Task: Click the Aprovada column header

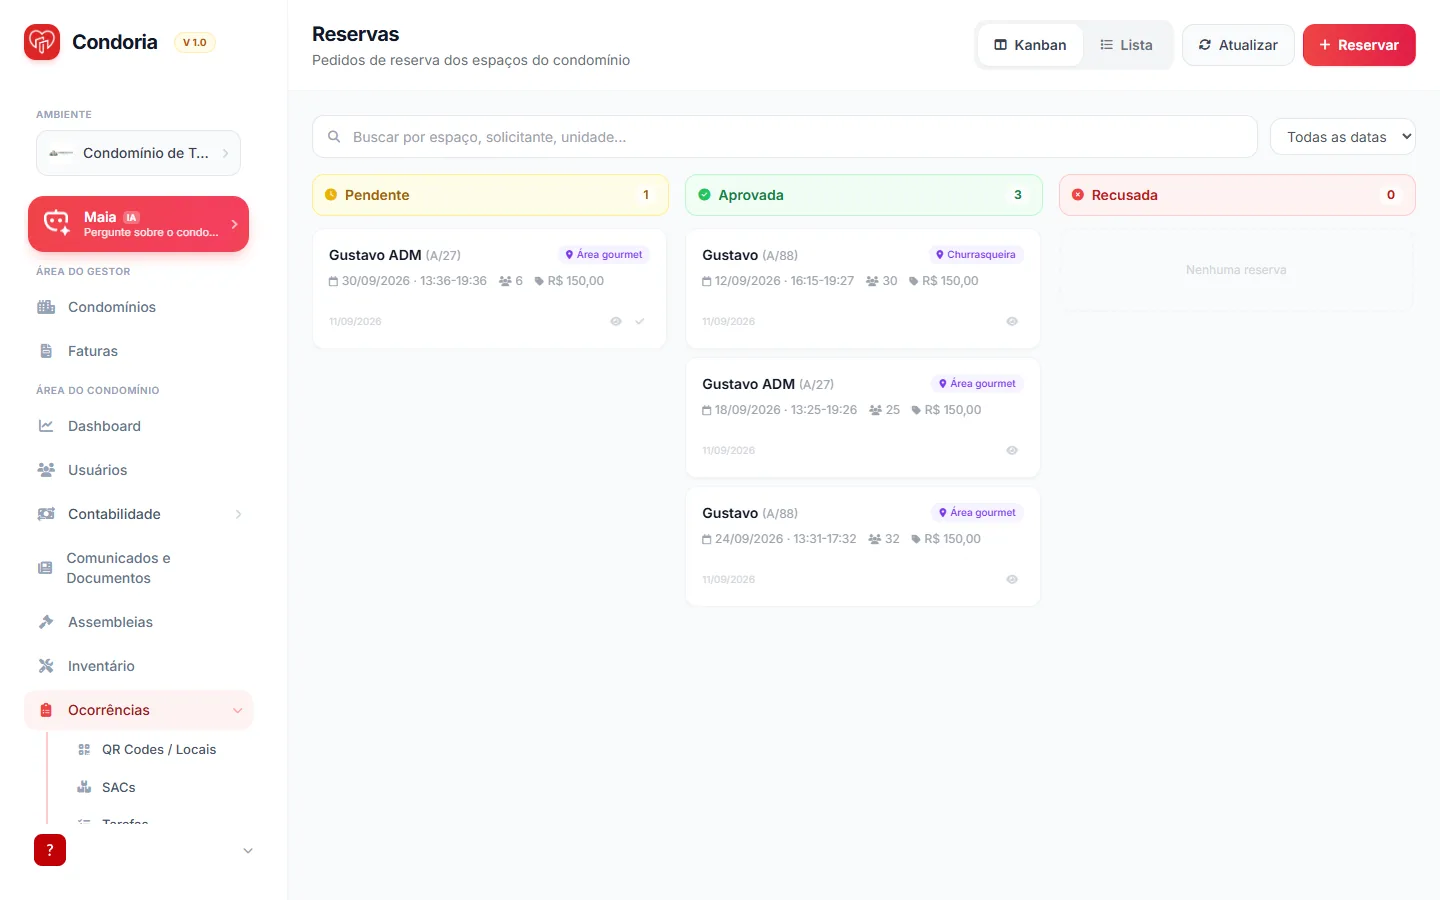Action: point(864,195)
